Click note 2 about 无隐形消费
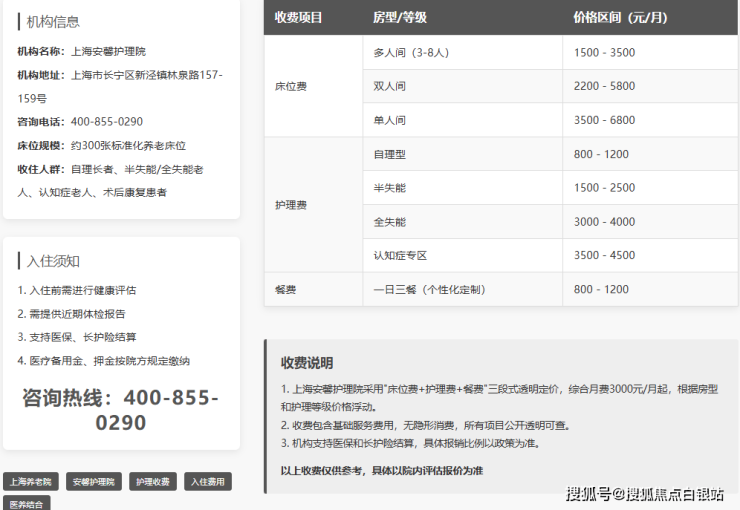Image resolution: width=740 pixels, height=510 pixels. pyautogui.click(x=426, y=426)
